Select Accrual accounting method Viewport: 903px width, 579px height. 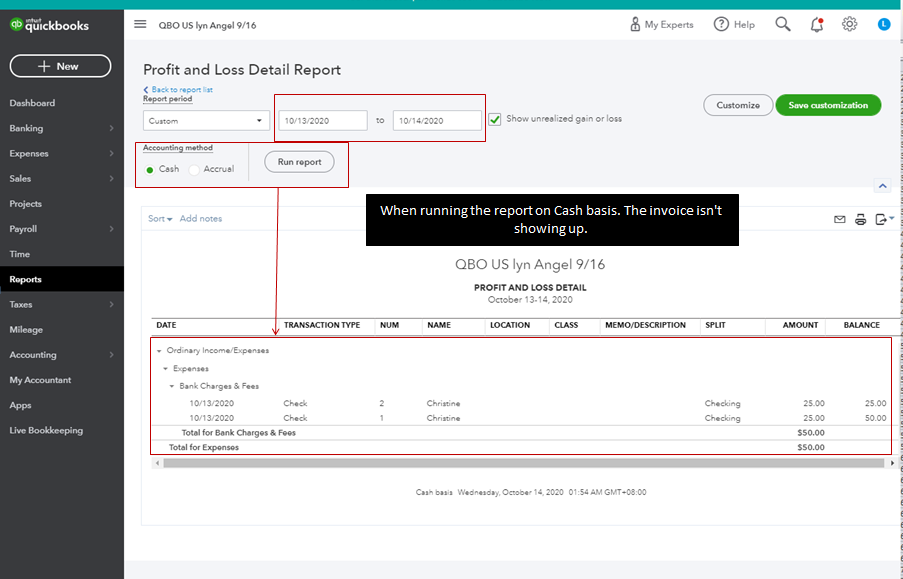194,169
